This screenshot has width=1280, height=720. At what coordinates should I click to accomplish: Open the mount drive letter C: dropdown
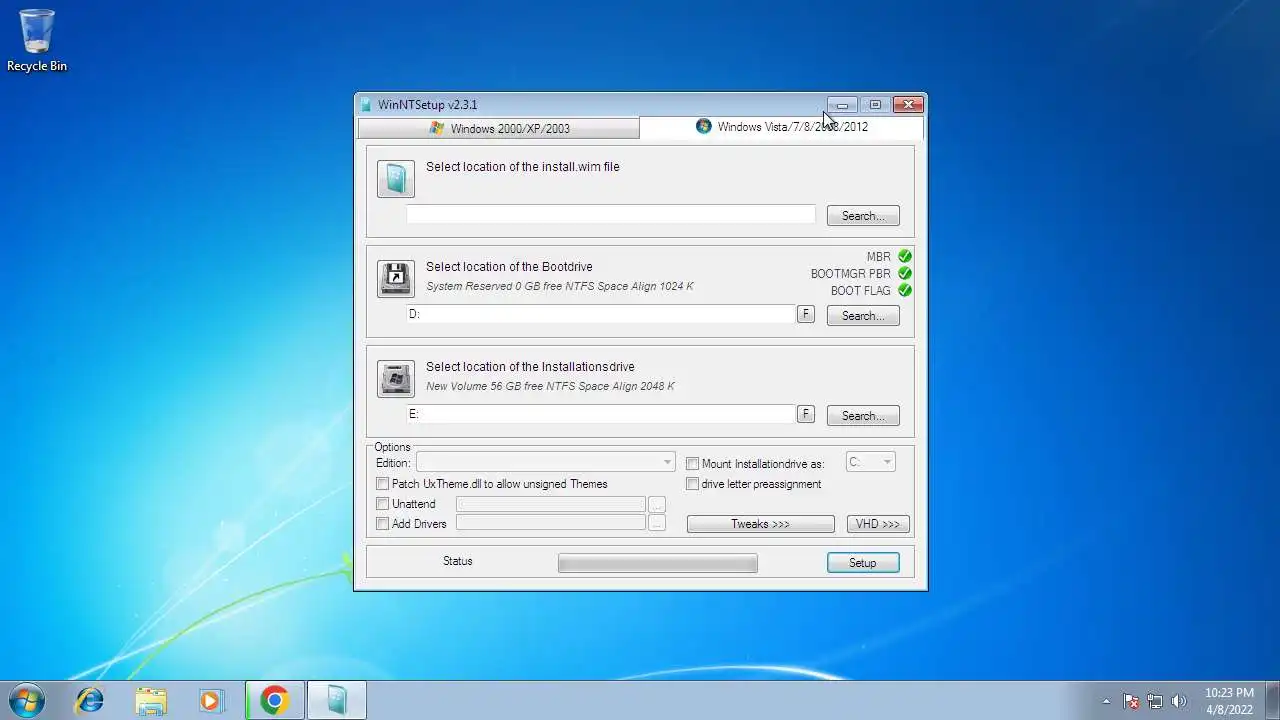point(870,462)
